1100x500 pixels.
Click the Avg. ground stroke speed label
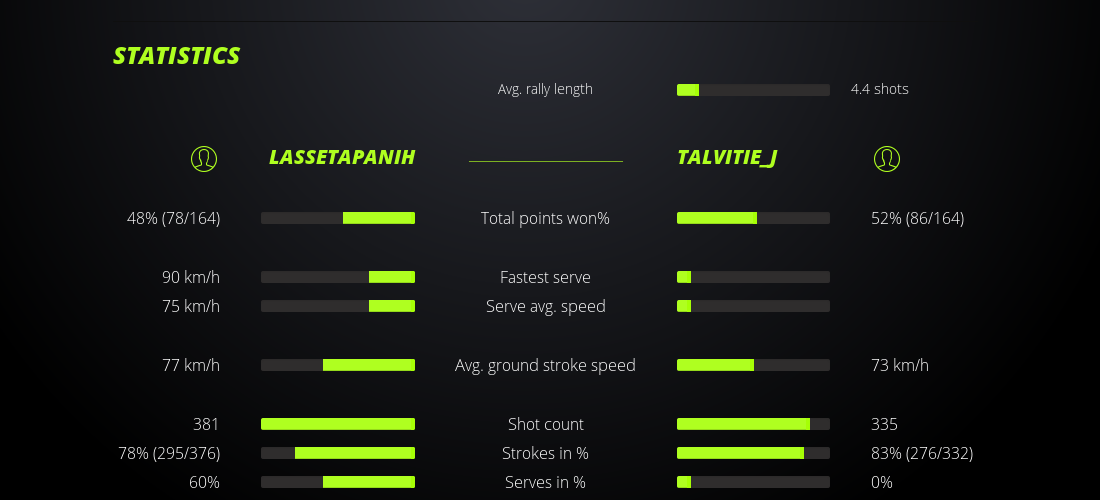545,365
